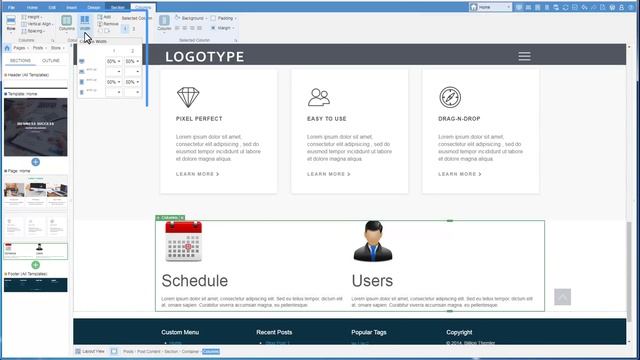Click the LOGOTYPE text
Screen dimensions: 640x360
(x=204, y=57)
